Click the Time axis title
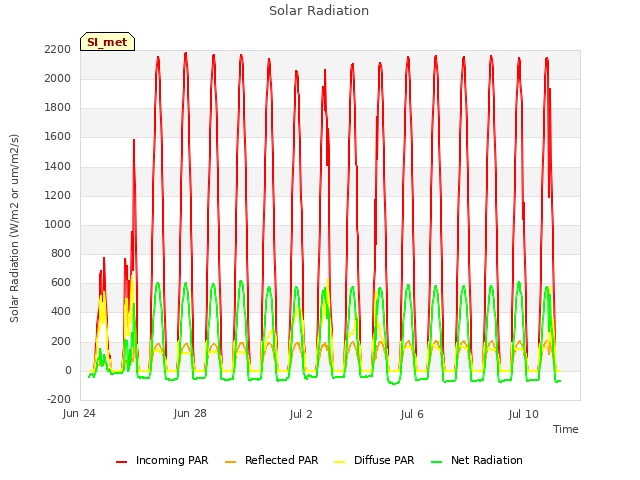640x480 pixels. 566,429
